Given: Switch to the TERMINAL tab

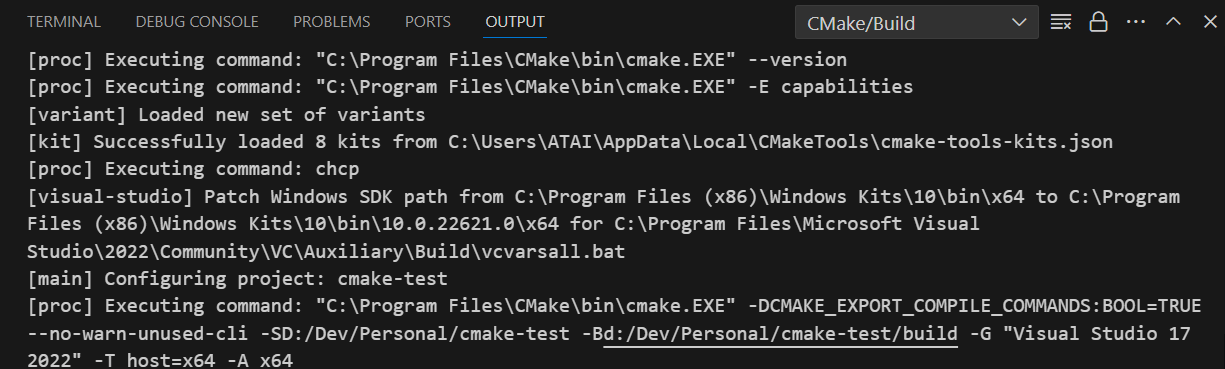Looking at the screenshot, I should click(x=64, y=21).
